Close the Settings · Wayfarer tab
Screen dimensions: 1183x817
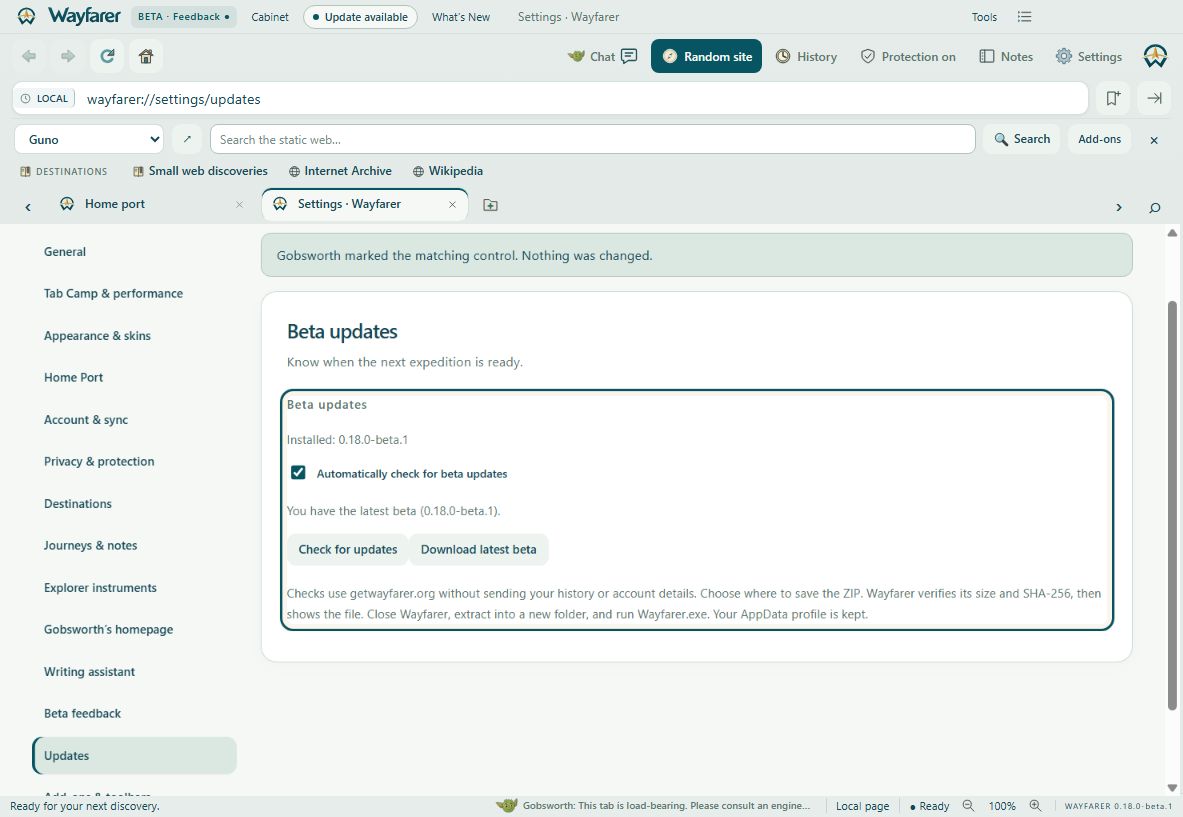coord(452,204)
